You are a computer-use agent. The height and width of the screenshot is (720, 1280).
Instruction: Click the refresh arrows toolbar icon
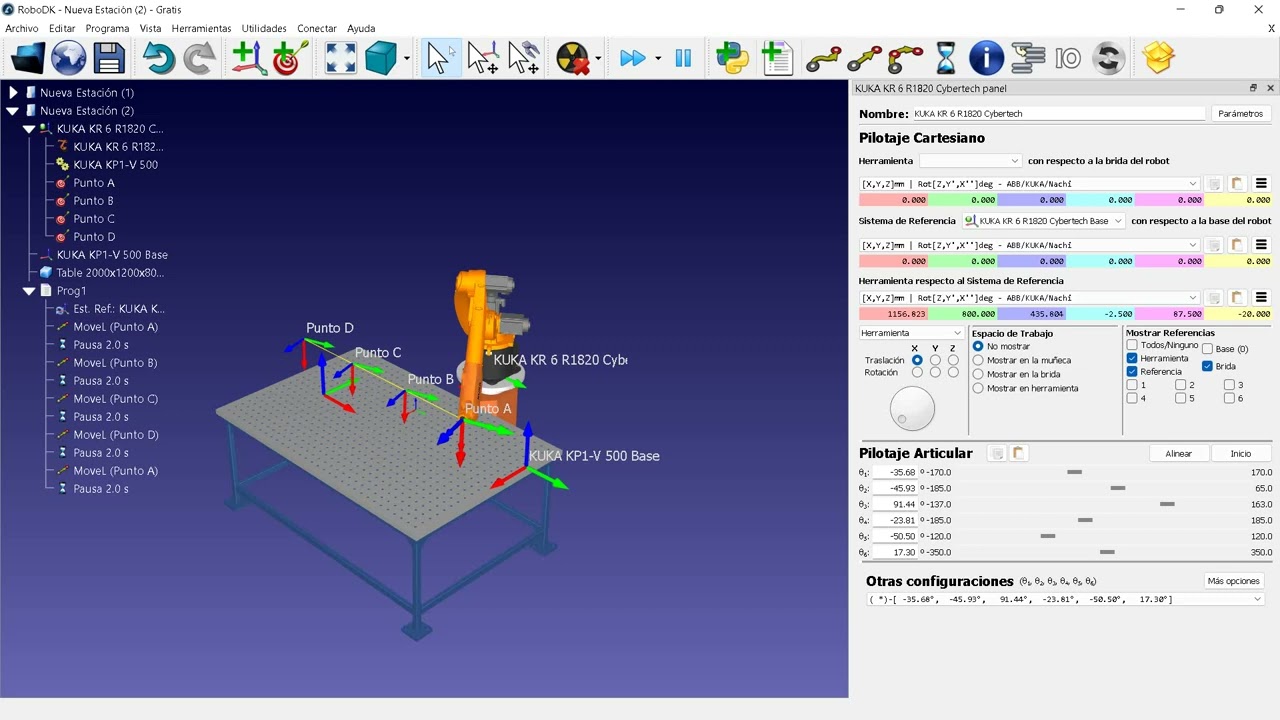[x=1108, y=58]
